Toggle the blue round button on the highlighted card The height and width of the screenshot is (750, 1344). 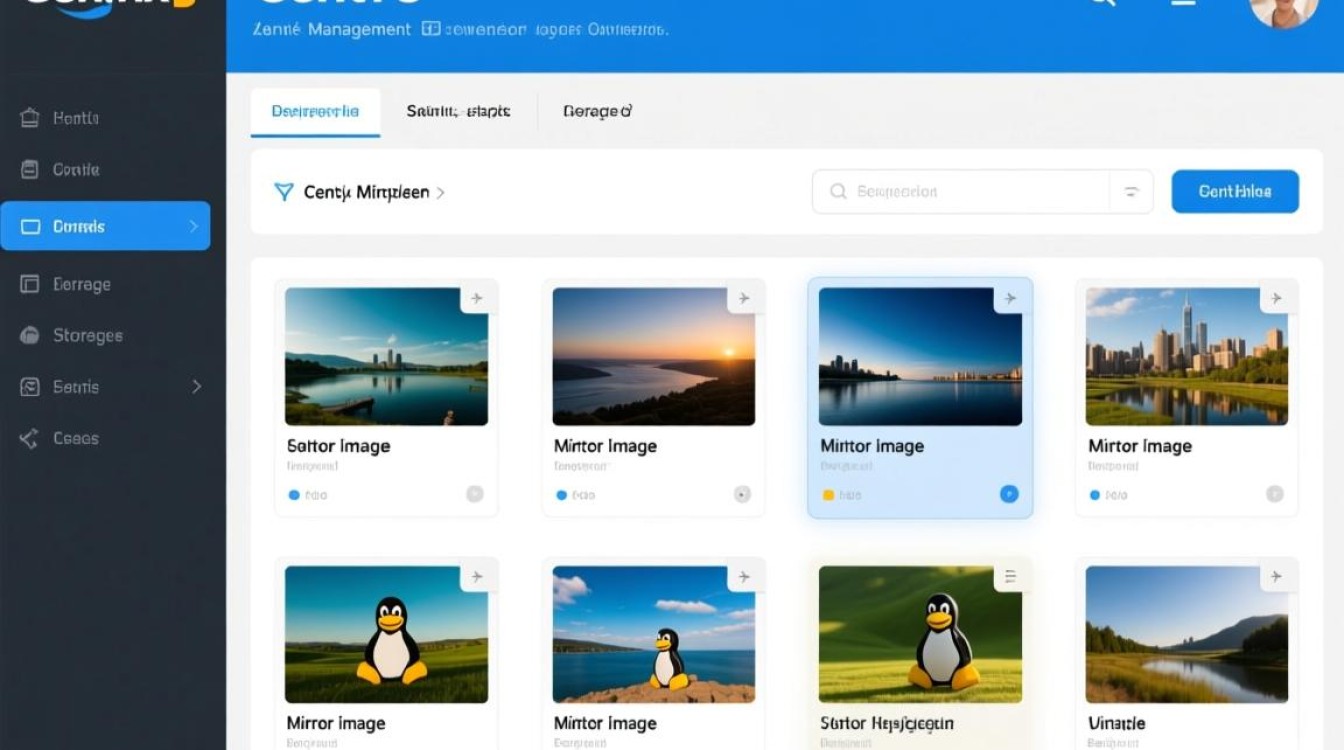(1009, 494)
